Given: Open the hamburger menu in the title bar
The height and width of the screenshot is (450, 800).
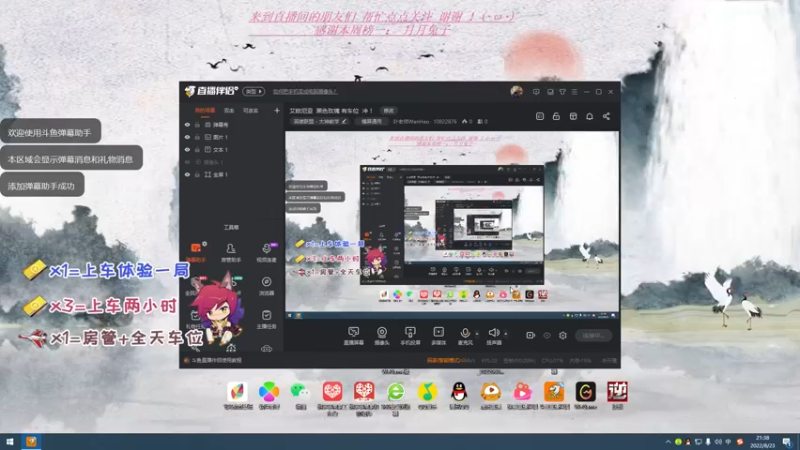Looking at the screenshot, I should (574, 92).
